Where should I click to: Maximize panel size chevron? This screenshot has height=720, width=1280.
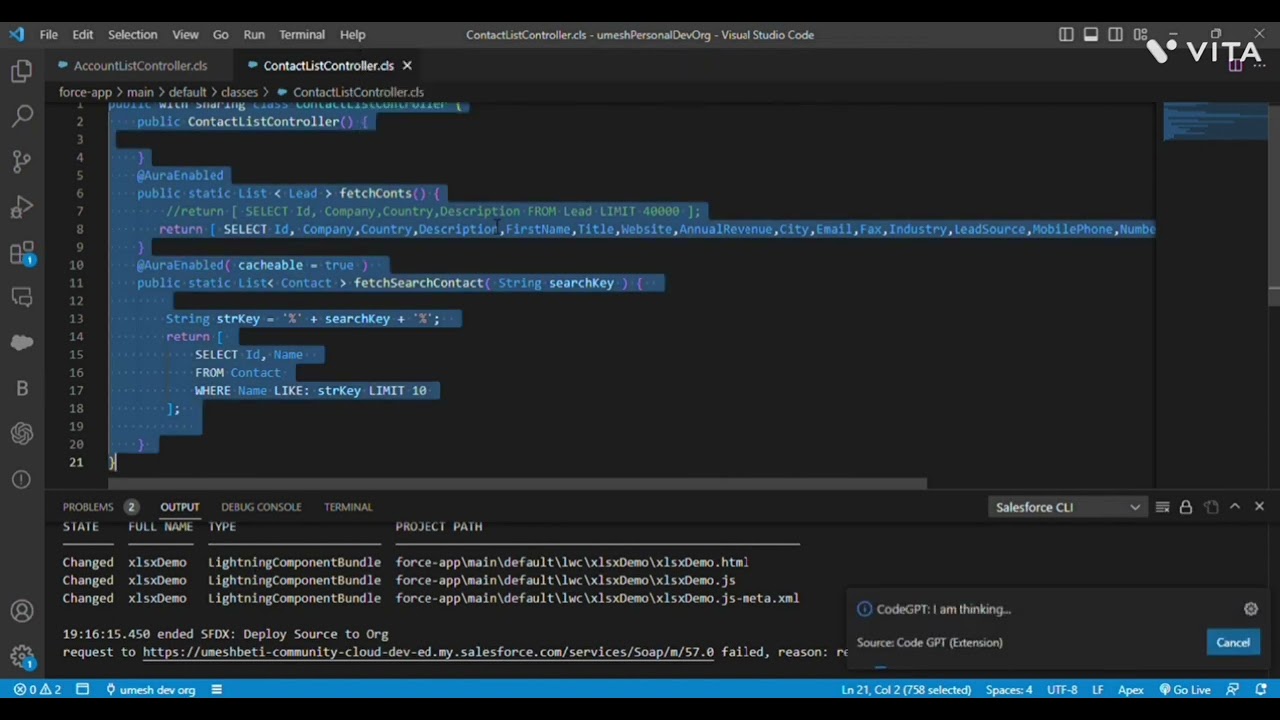point(1235,507)
